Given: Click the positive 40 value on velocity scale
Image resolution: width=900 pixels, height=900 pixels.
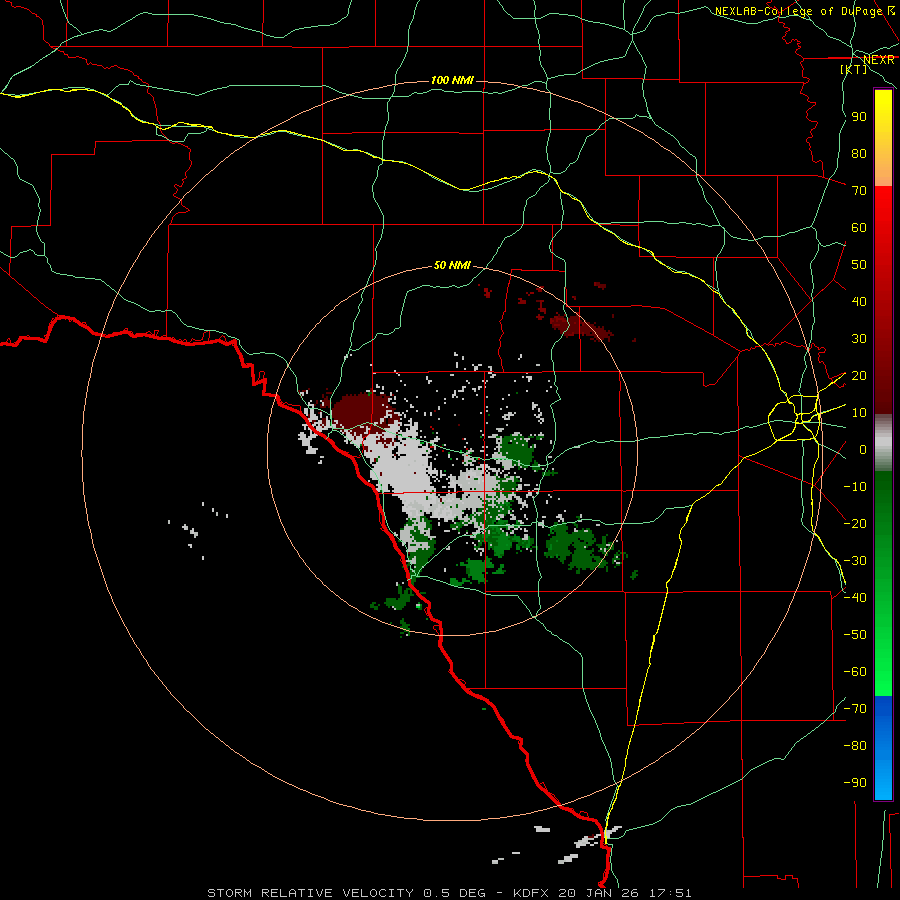Looking at the screenshot, I should coord(859,301).
